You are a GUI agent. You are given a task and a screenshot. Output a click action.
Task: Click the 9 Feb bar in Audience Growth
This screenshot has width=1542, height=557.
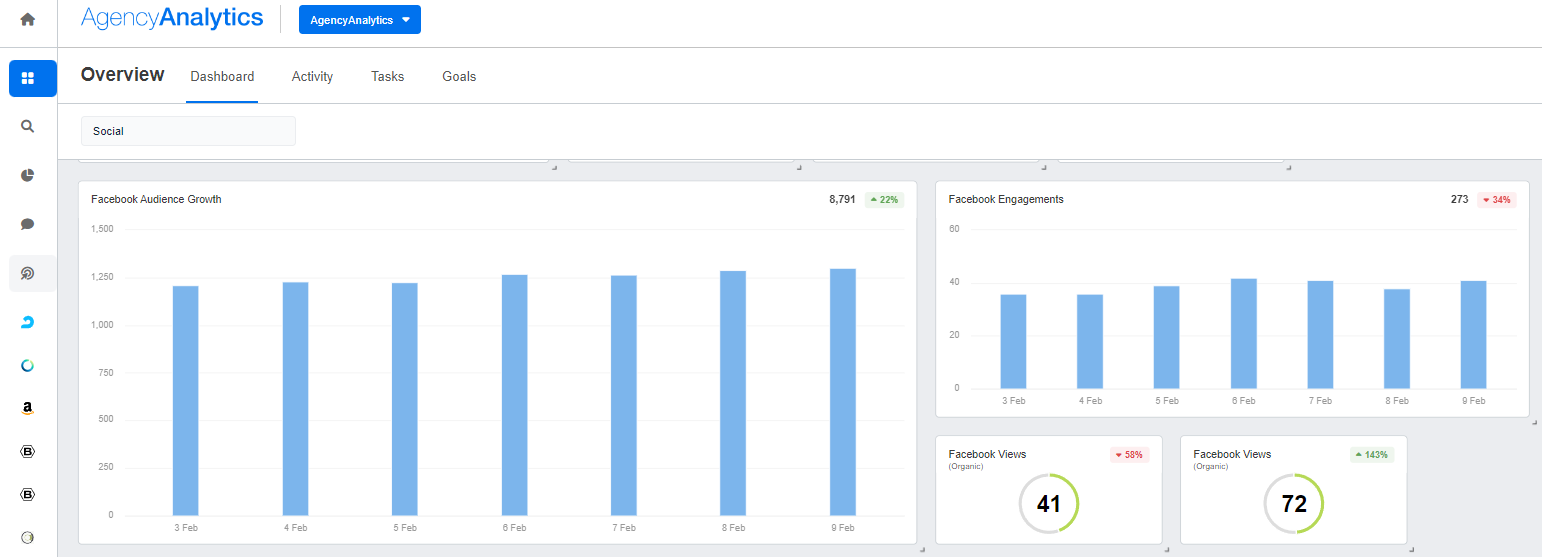click(x=842, y=391)
